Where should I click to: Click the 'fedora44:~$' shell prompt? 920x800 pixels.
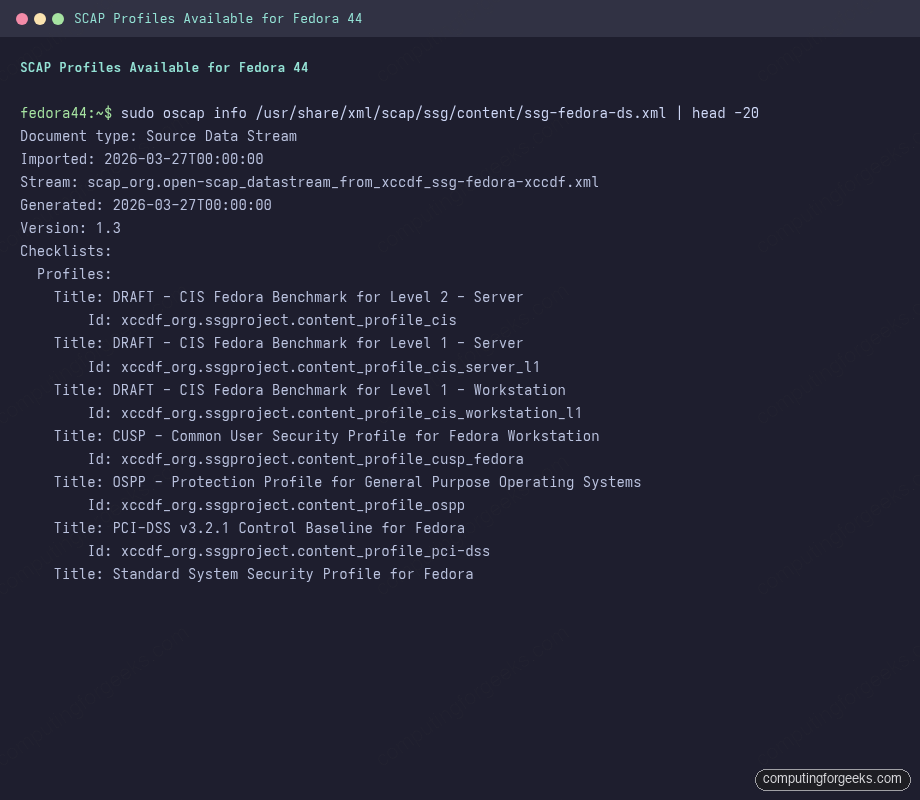pyautogui.click(x=66, y=113)
